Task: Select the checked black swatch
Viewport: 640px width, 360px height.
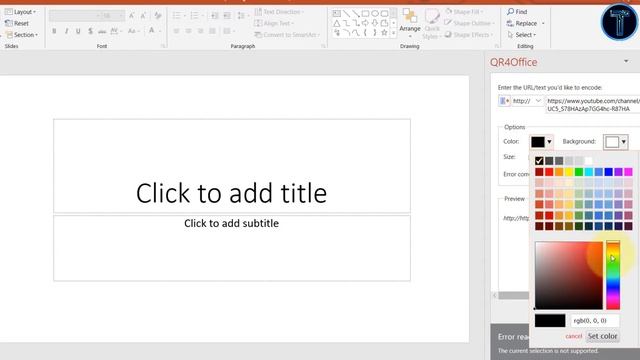Action: [539, 161]
